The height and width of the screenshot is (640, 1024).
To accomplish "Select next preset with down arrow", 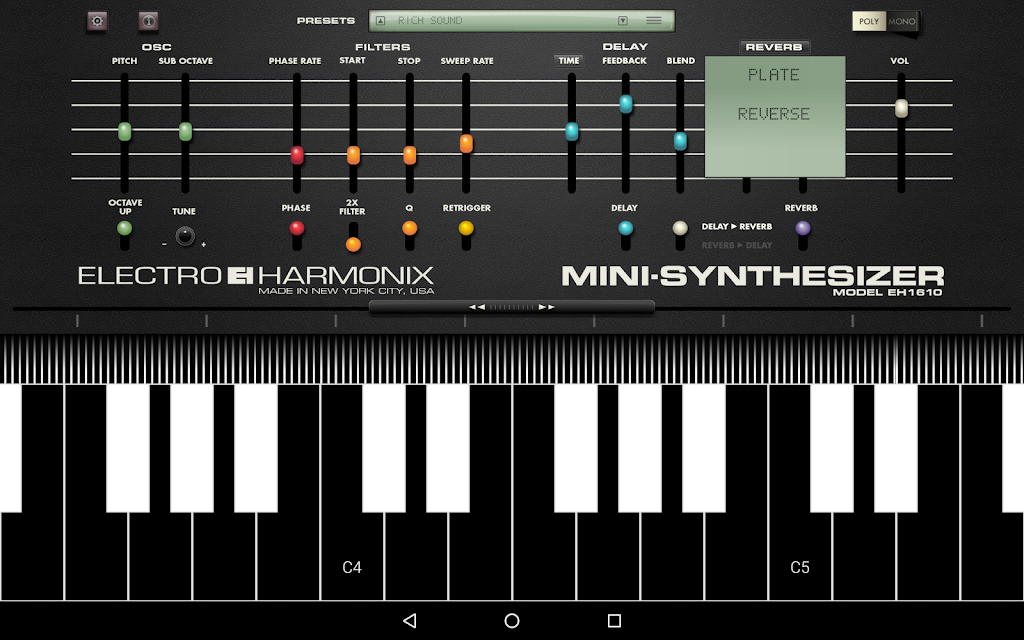I will (x=623, y=21).
